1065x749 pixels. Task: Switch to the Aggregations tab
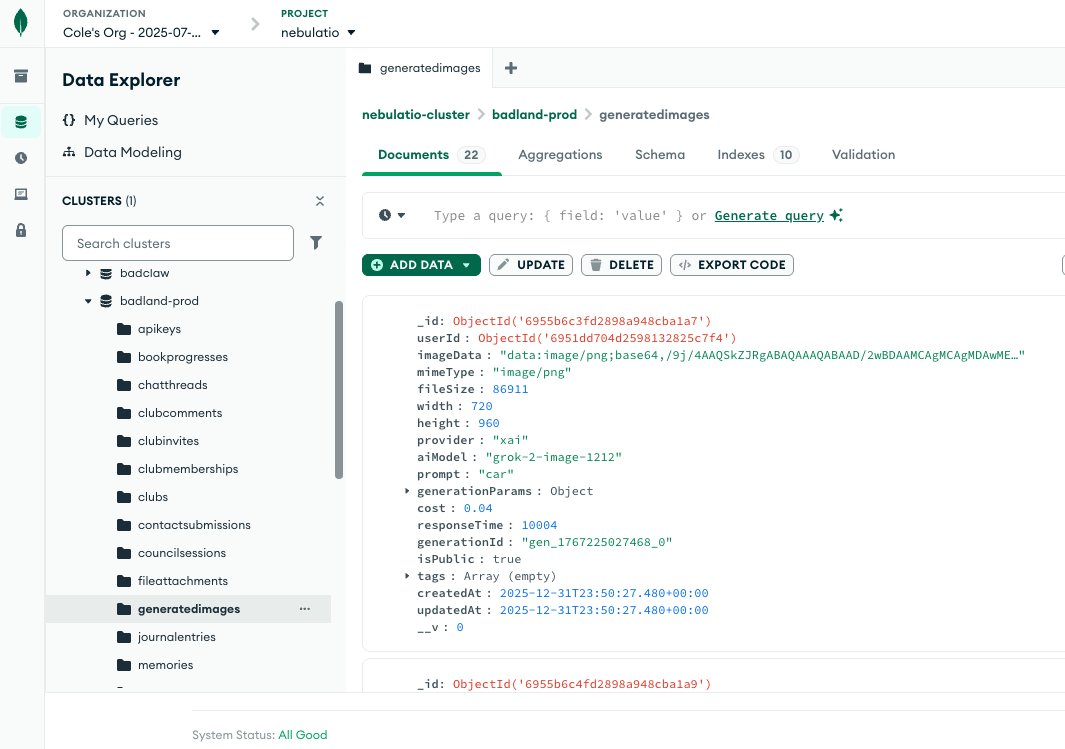560,154
